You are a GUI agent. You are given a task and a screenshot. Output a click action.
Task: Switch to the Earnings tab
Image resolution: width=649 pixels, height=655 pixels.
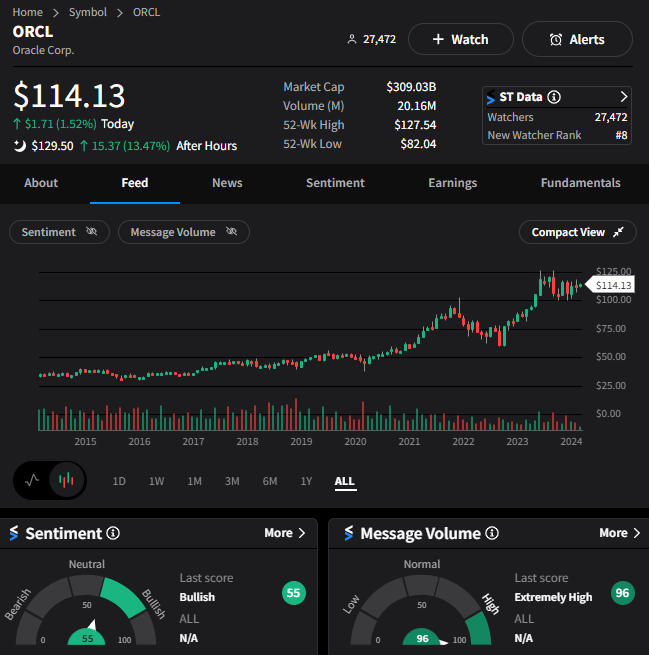(x=453, y=183)
